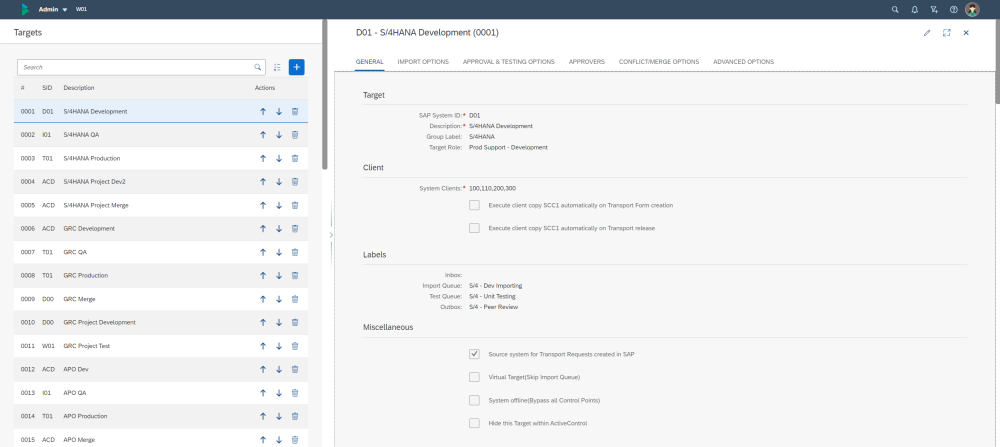Select the APO Dev row
1000x447 pixels.
click(161, 369)
